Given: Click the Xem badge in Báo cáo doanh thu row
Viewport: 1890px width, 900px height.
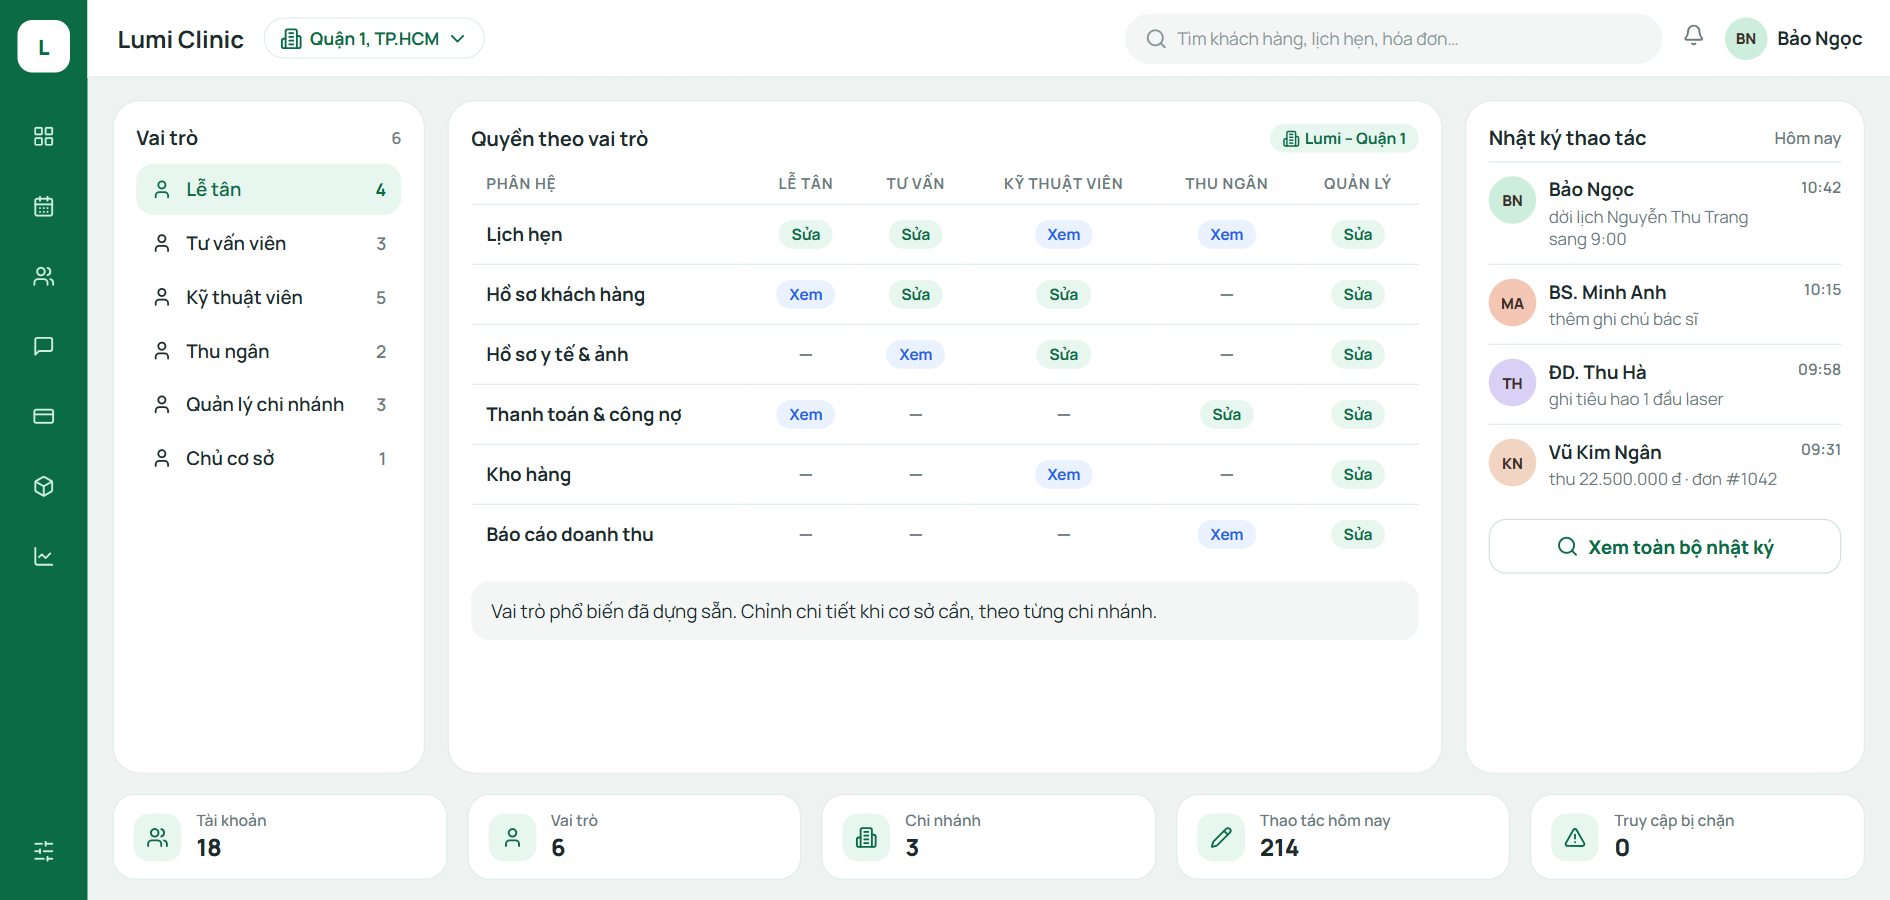Looking at the screenshot, I should coord(1226,534).
